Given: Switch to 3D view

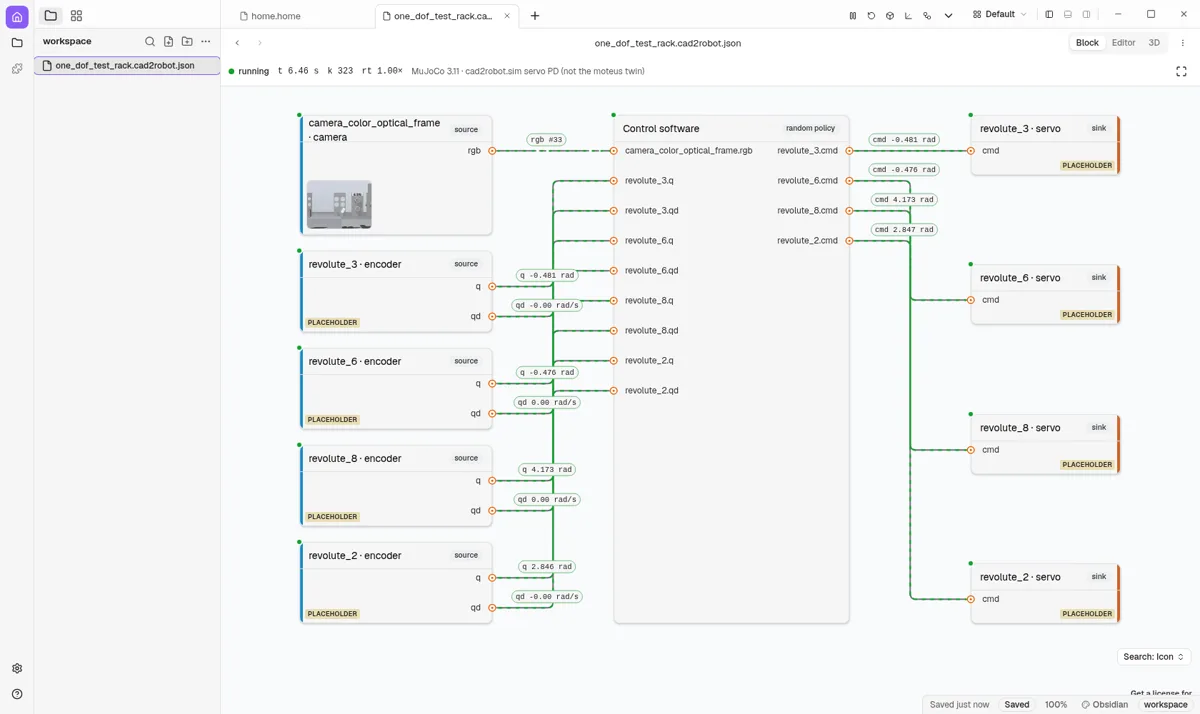Looking at the screenshot, I should coord(1154,43).
